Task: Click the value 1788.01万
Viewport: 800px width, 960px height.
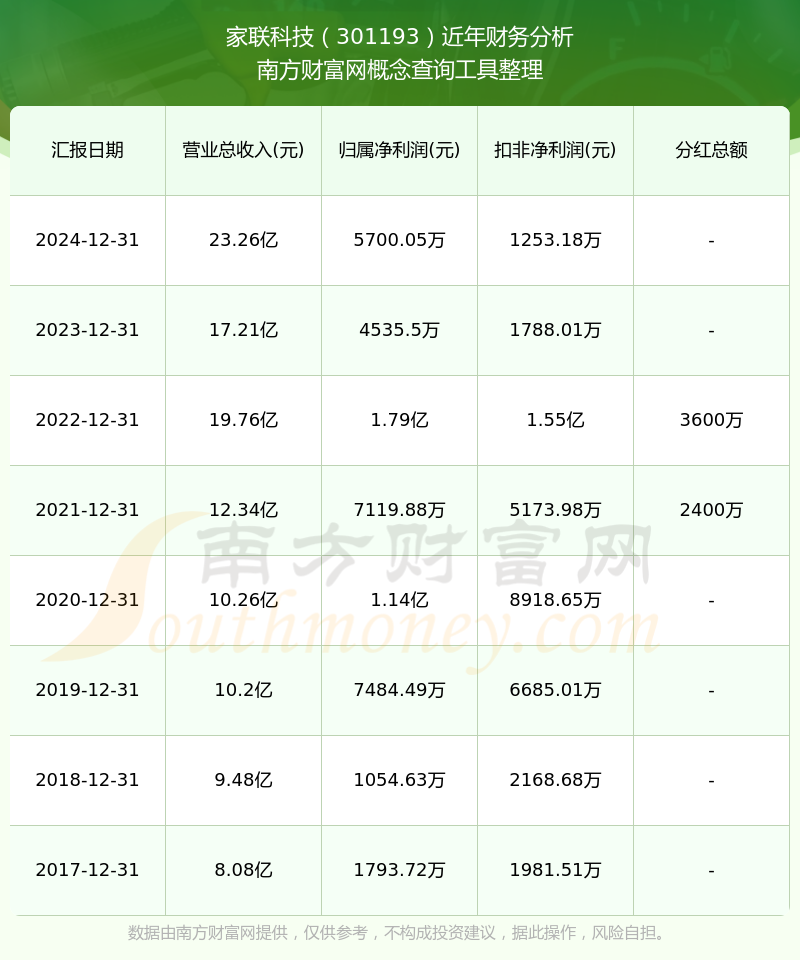Action: [555, 330]
